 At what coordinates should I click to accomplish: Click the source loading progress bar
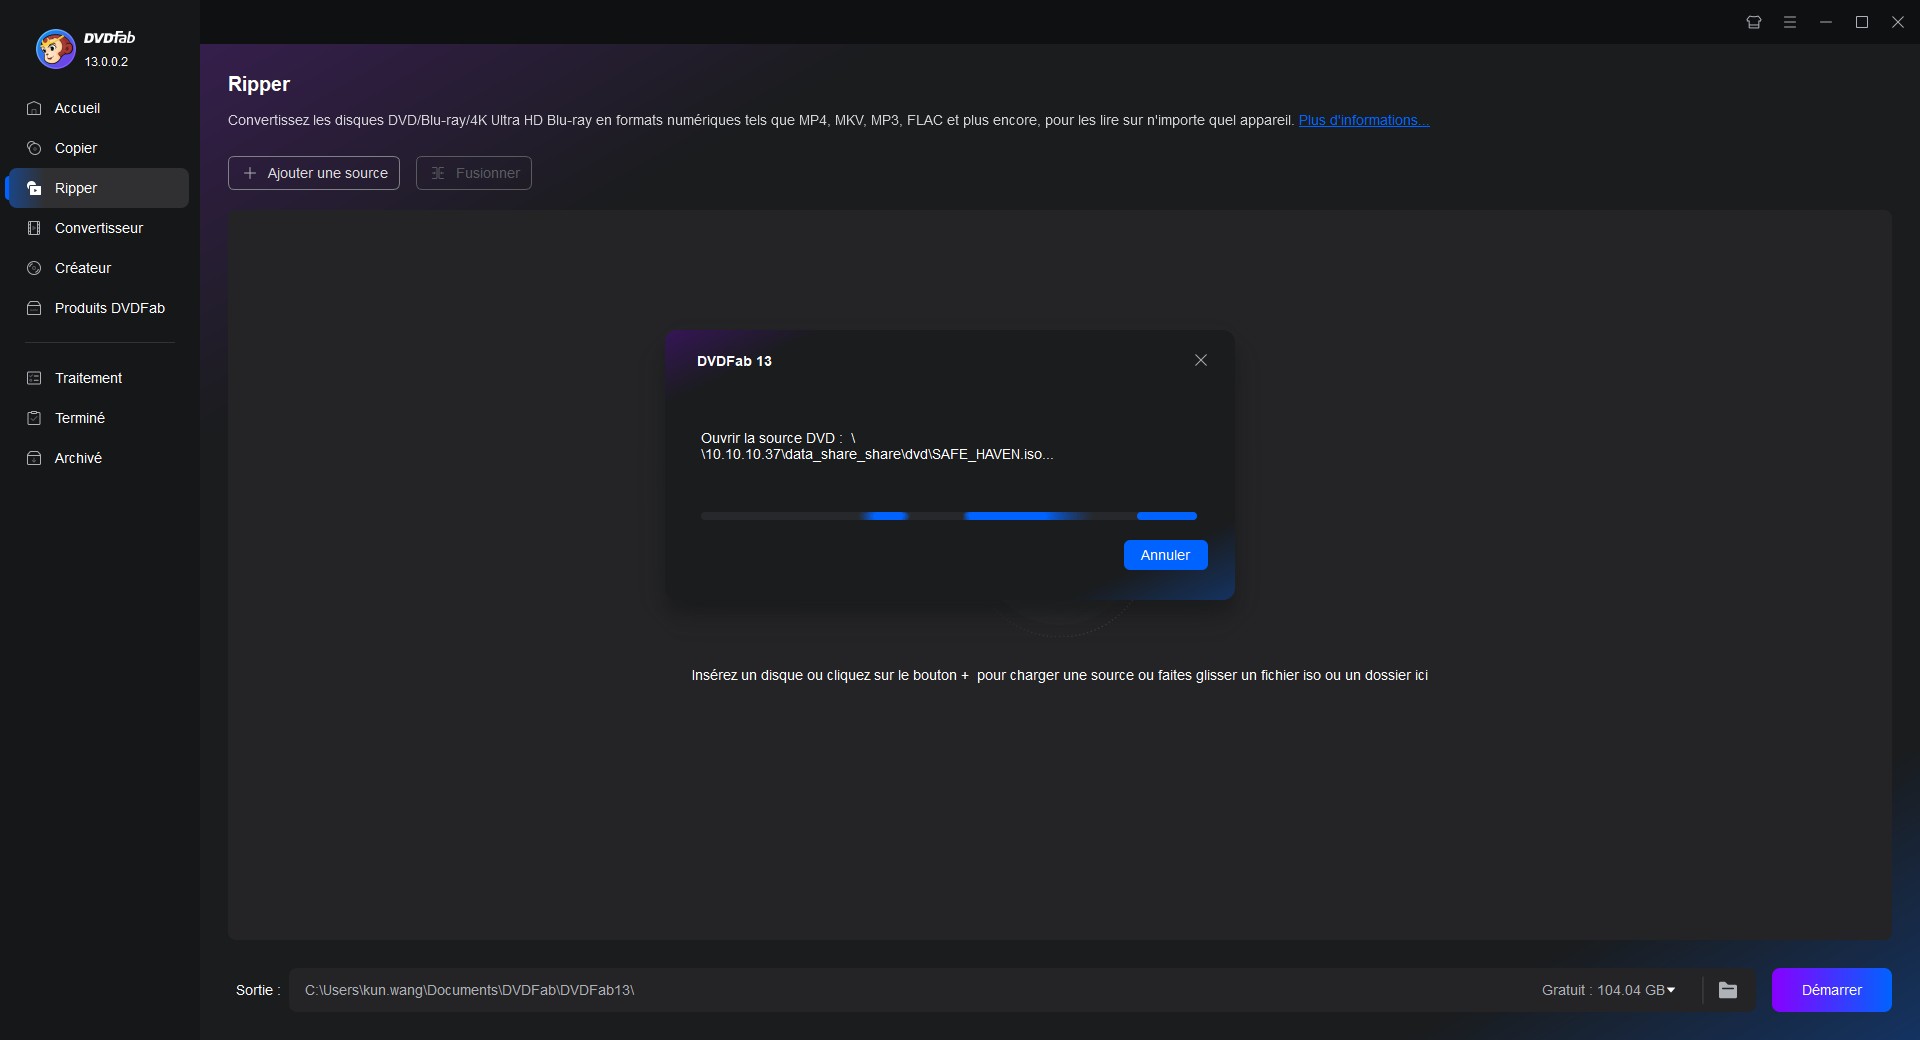click(949, 516)
